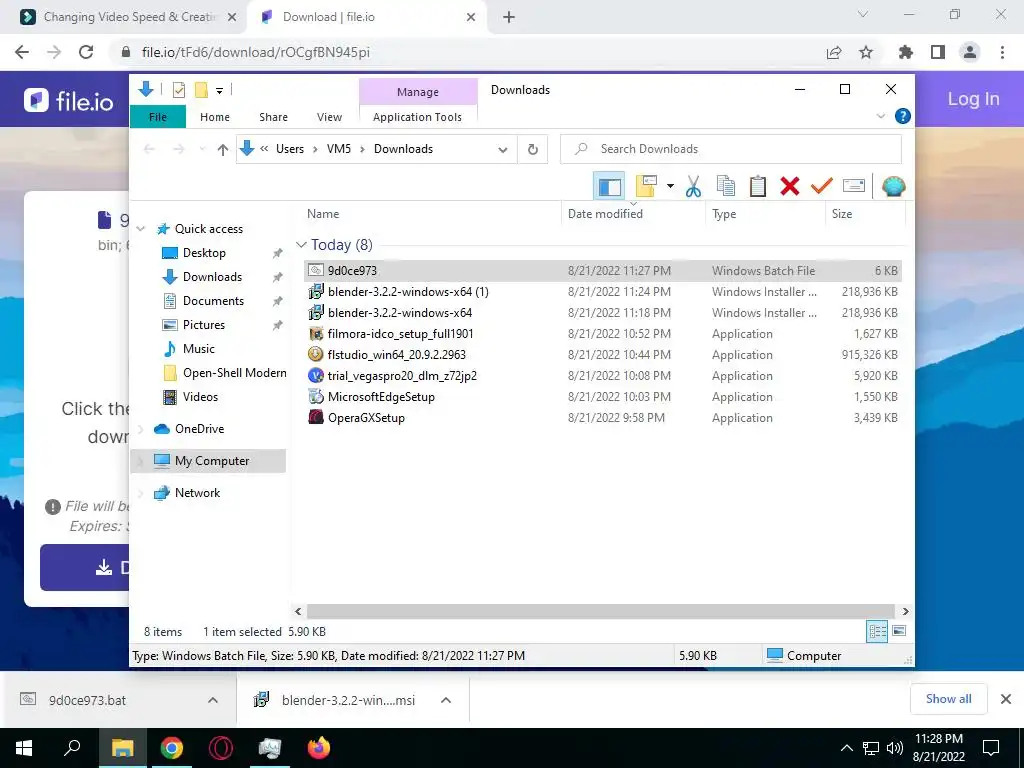Viewport: 1024px width, 768px height.
Task: Click the Cut scissors toolbar icon
Action: click(x=693, y=187)
